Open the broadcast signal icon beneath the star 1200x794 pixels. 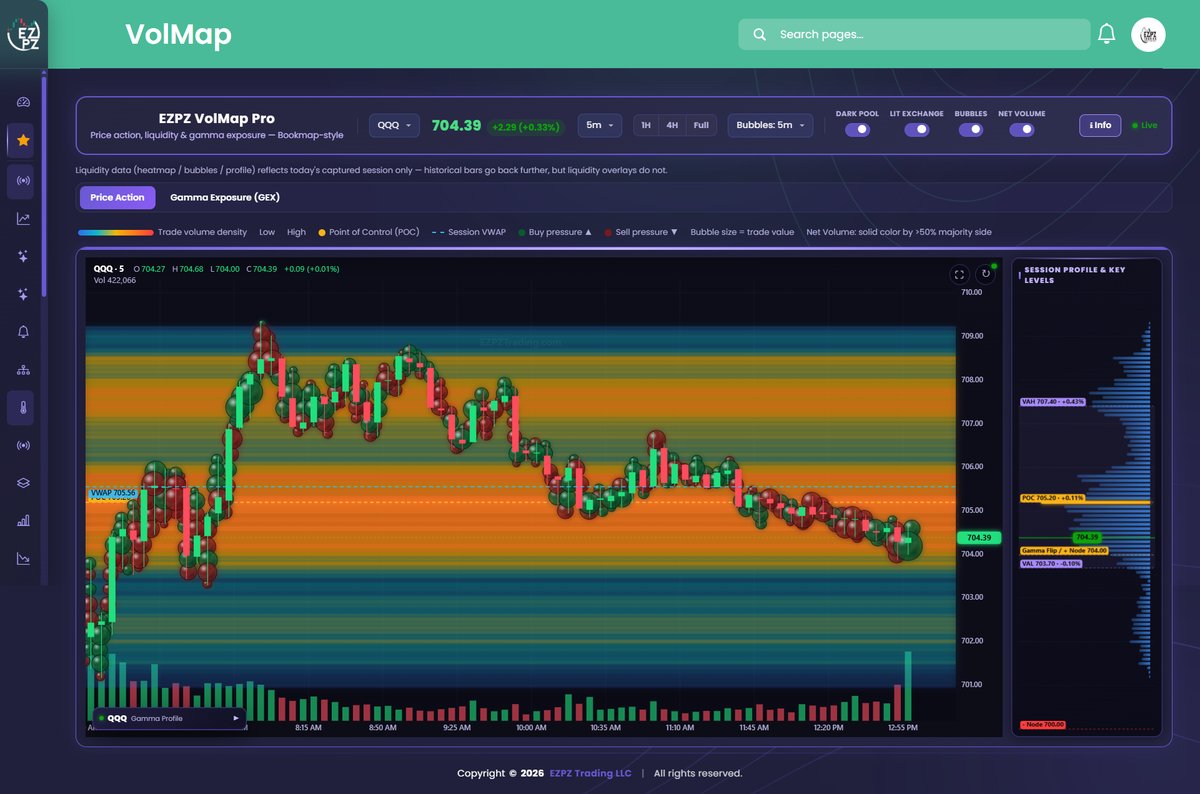(23, 180)
